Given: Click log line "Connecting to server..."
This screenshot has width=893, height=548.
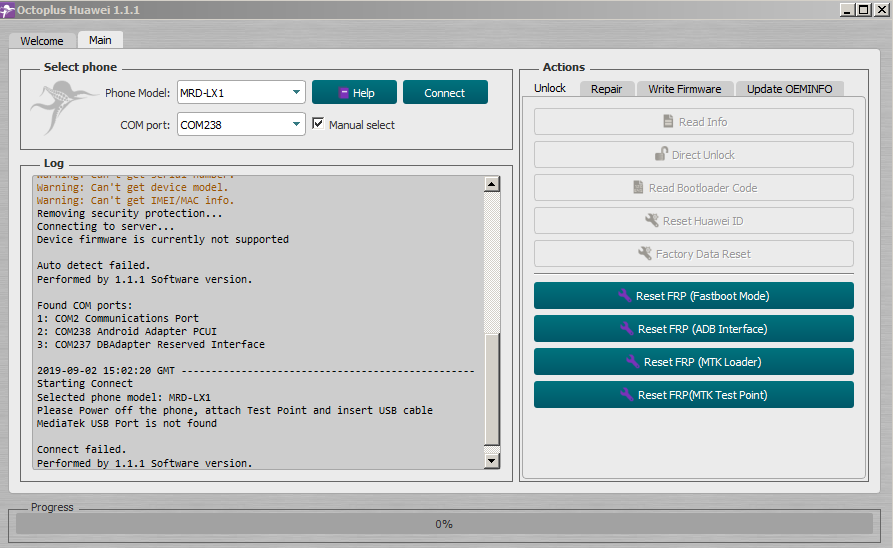Looking at the screenshot, I should pyautogui.click(x=105, y=226).
